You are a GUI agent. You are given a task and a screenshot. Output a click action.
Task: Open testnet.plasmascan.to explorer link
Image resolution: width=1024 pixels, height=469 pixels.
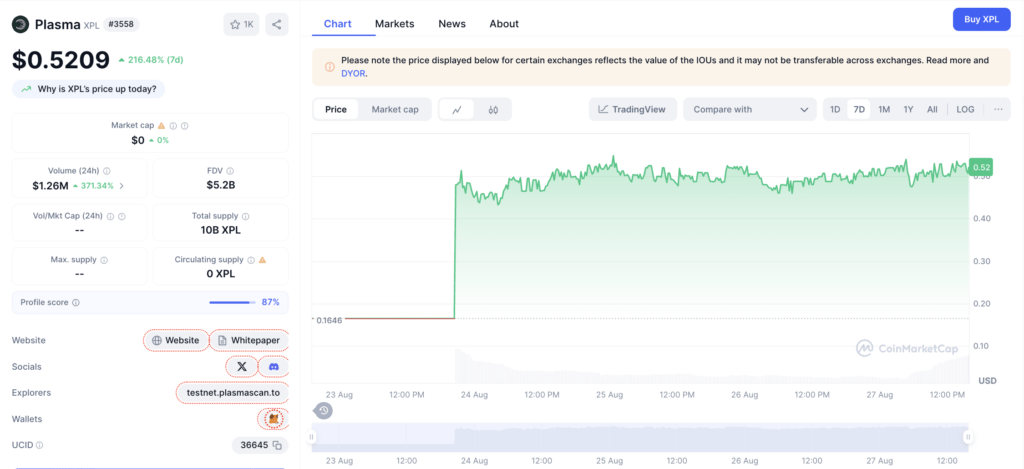click(232, 393)
